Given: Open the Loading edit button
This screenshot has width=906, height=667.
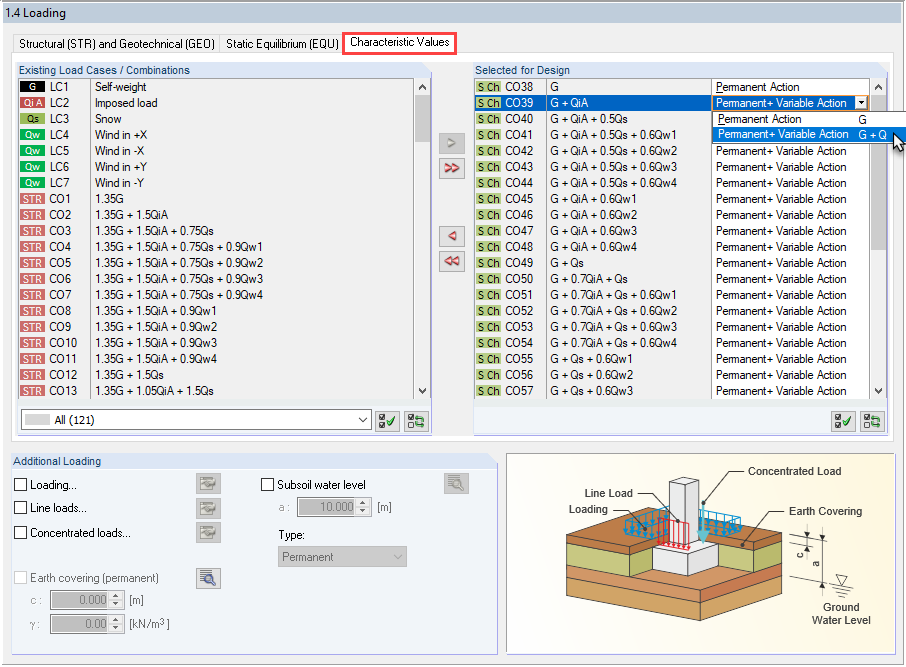Looking at the screenshot, I should coord(208,483).
